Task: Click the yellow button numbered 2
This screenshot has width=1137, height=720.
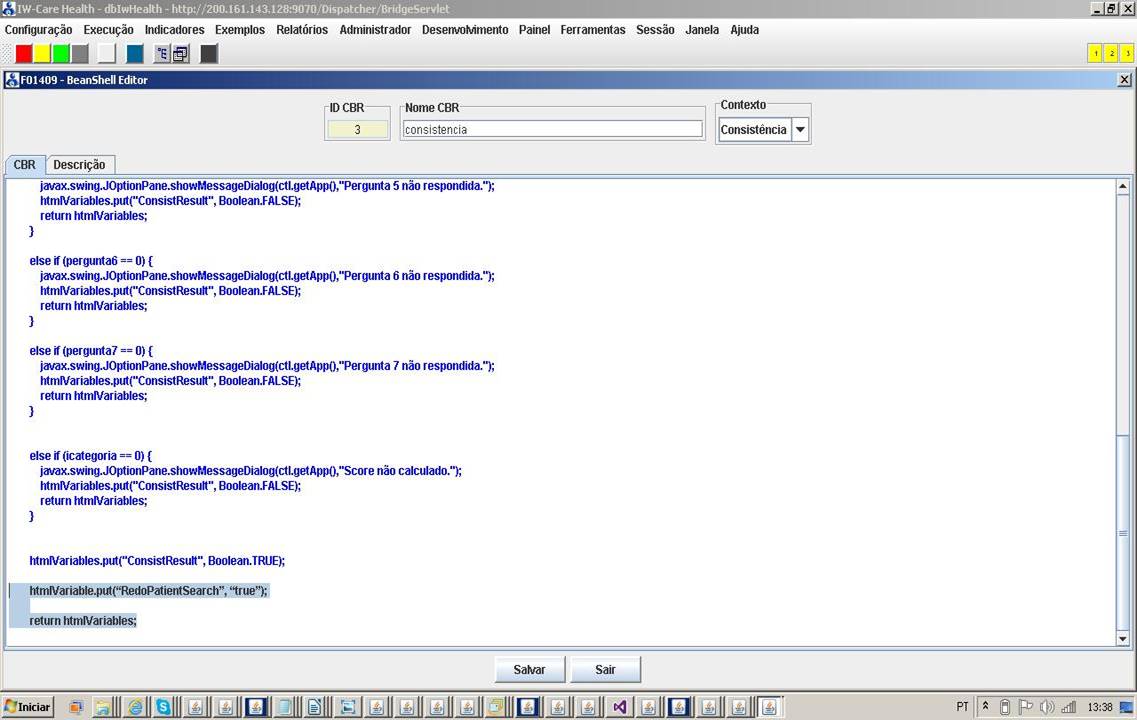Action: pos(1111,54)
